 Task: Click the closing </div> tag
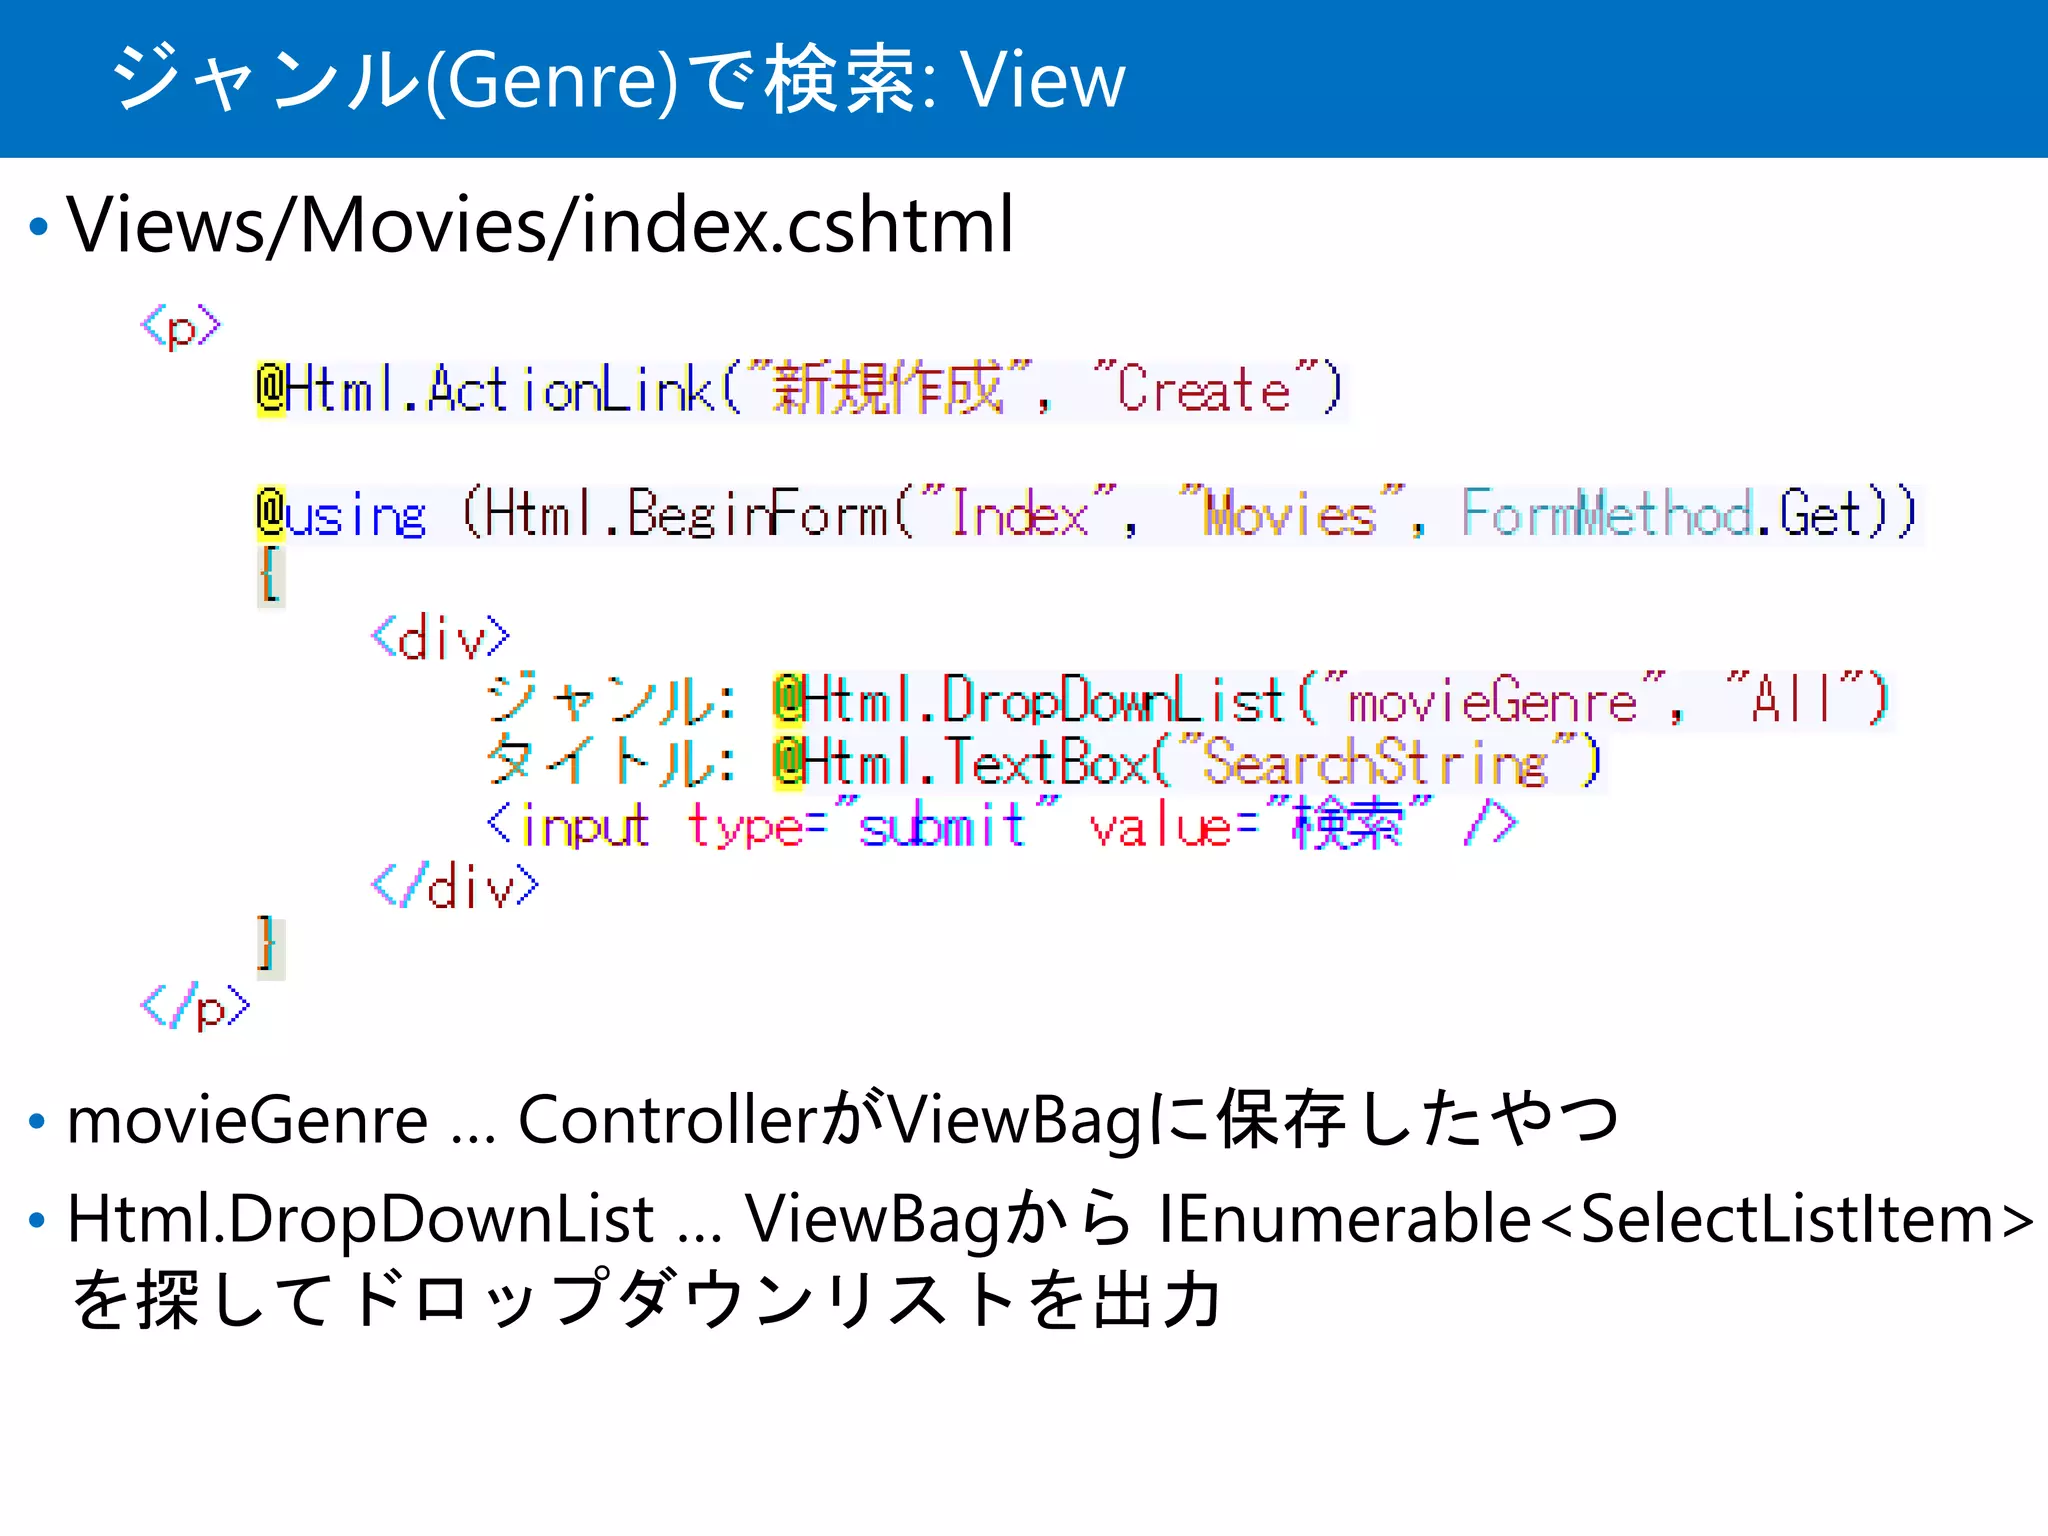[455, 886]
